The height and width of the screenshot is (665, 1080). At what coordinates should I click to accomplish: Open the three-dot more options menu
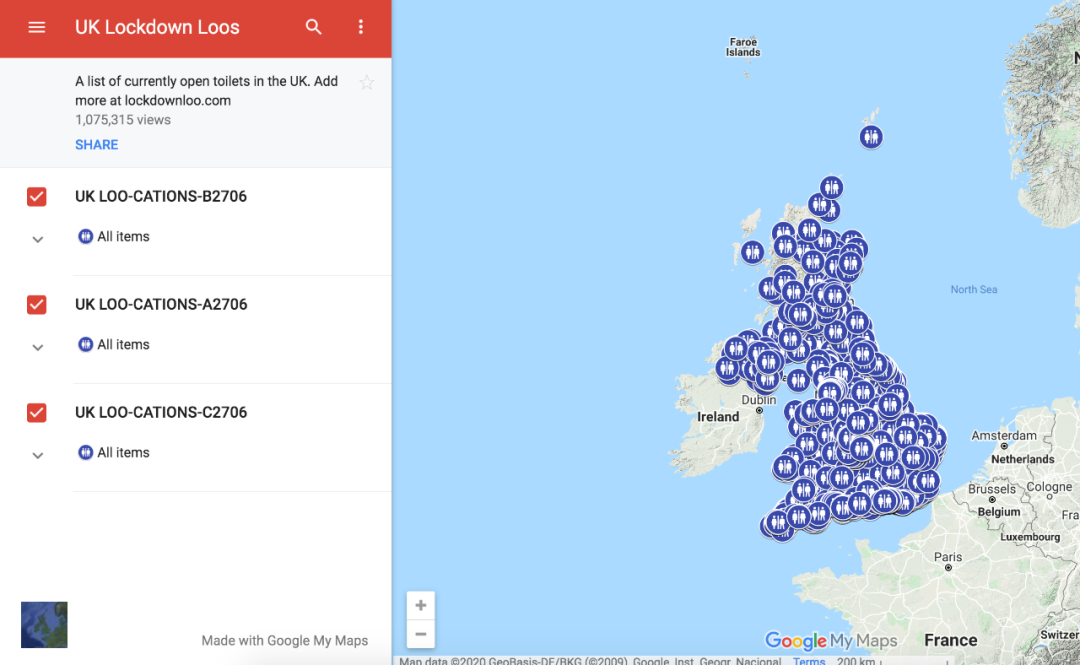(x=360, y=27)
